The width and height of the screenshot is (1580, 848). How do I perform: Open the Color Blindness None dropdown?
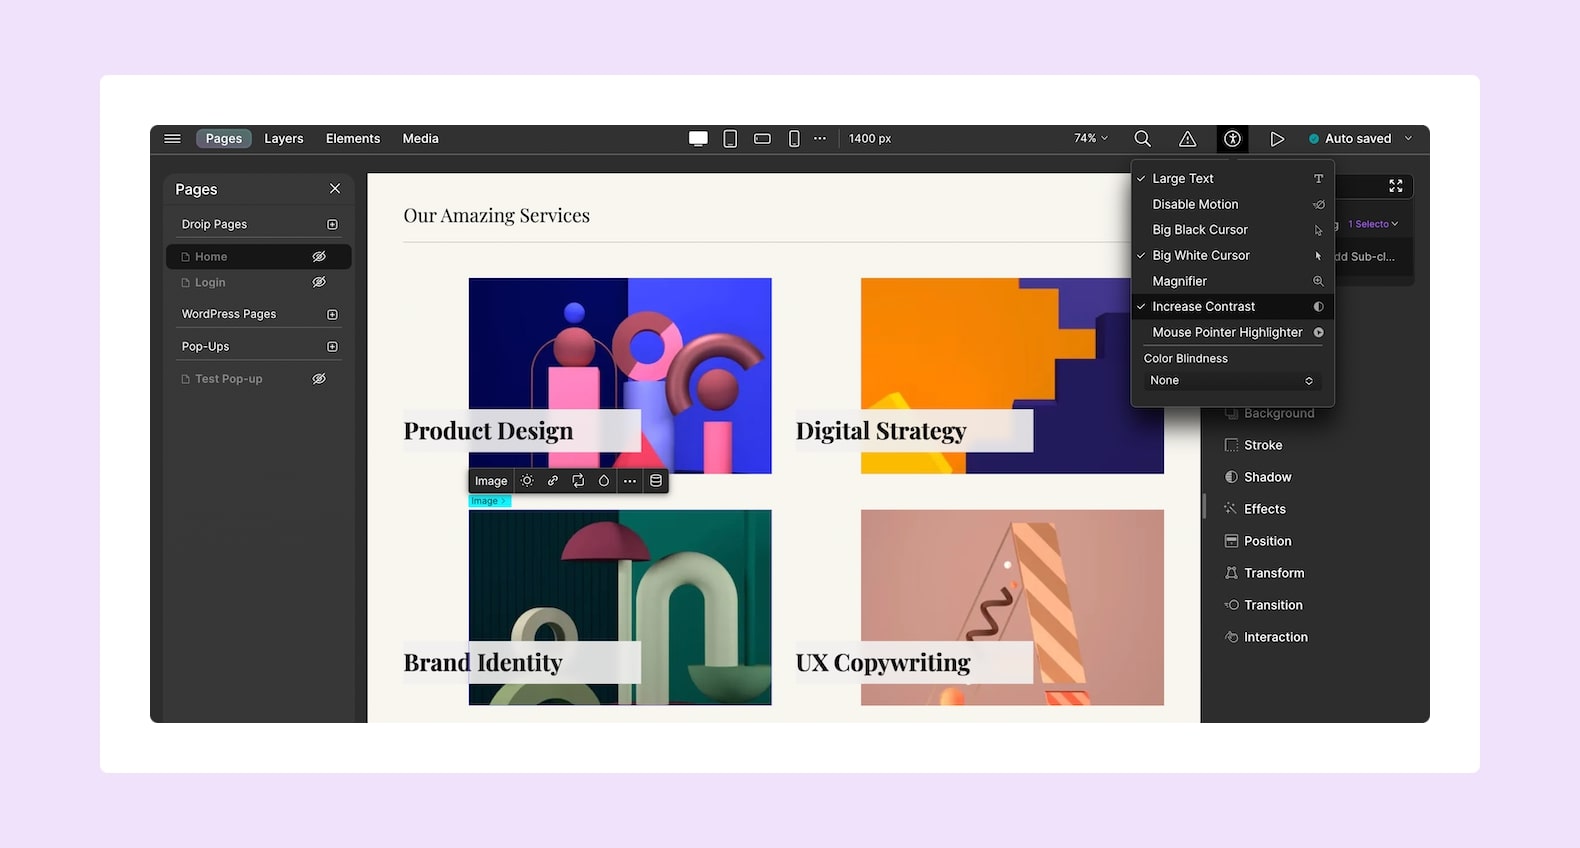click(x=1231, y=381)
